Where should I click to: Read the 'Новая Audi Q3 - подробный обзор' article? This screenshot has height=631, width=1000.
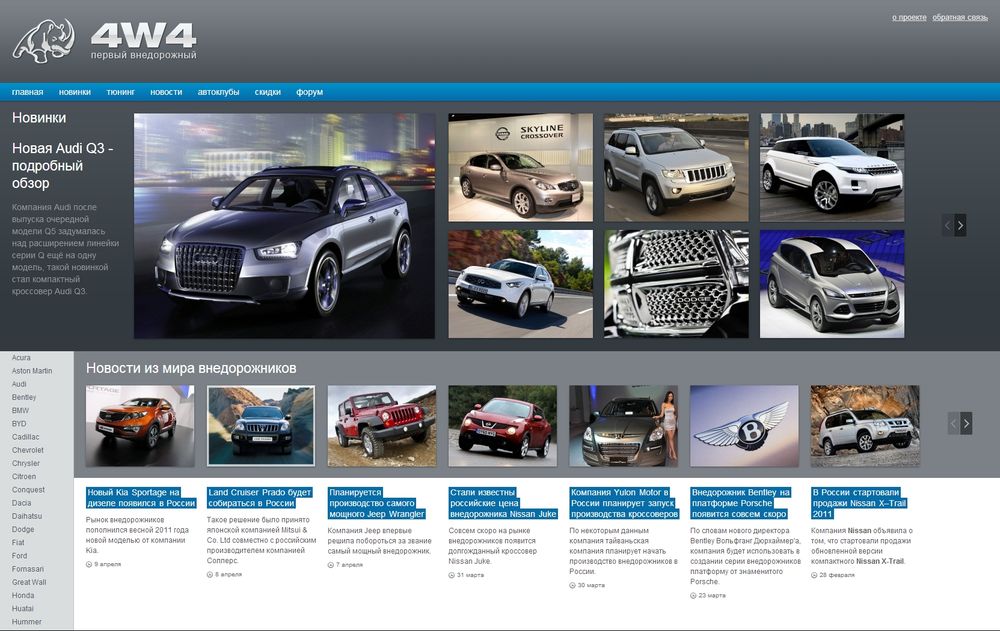tap(62, 166)
